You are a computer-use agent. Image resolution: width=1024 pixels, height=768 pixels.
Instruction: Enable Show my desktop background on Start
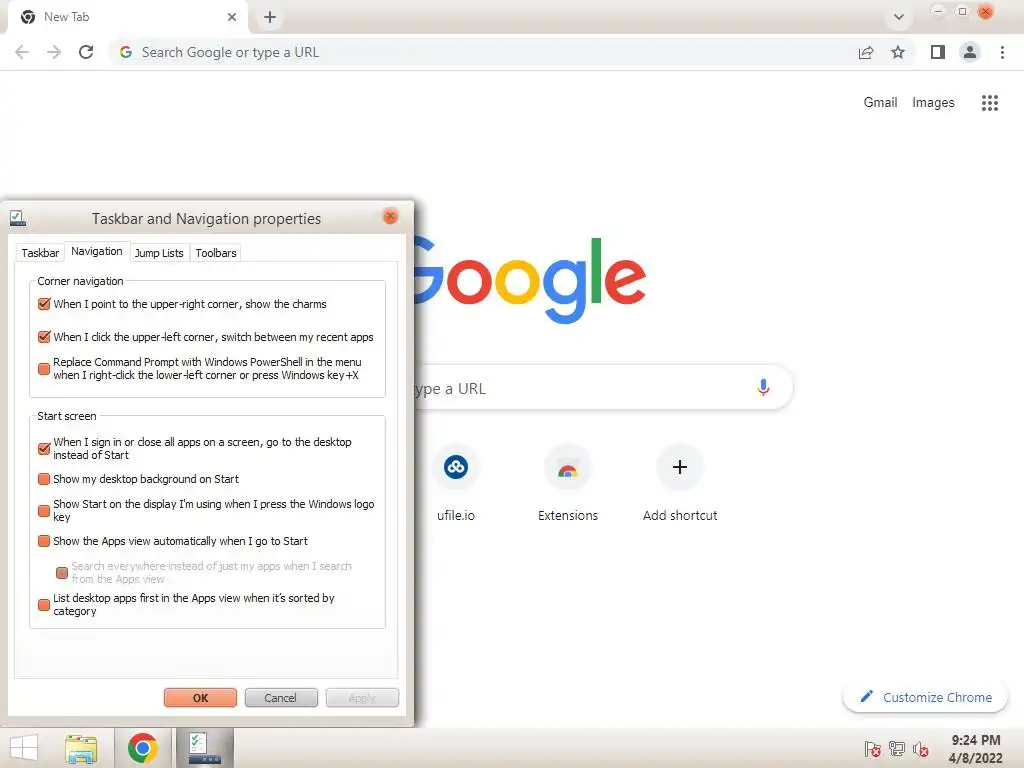click(44, 479)
